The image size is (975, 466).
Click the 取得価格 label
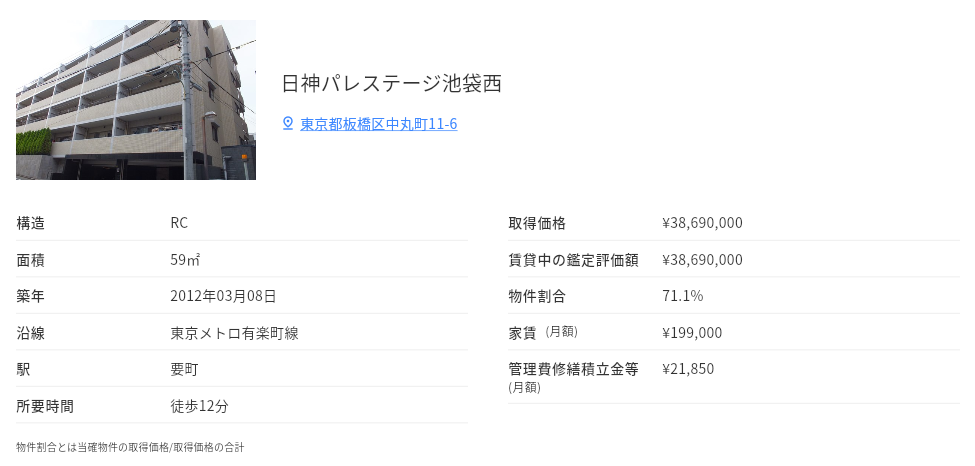537,223
